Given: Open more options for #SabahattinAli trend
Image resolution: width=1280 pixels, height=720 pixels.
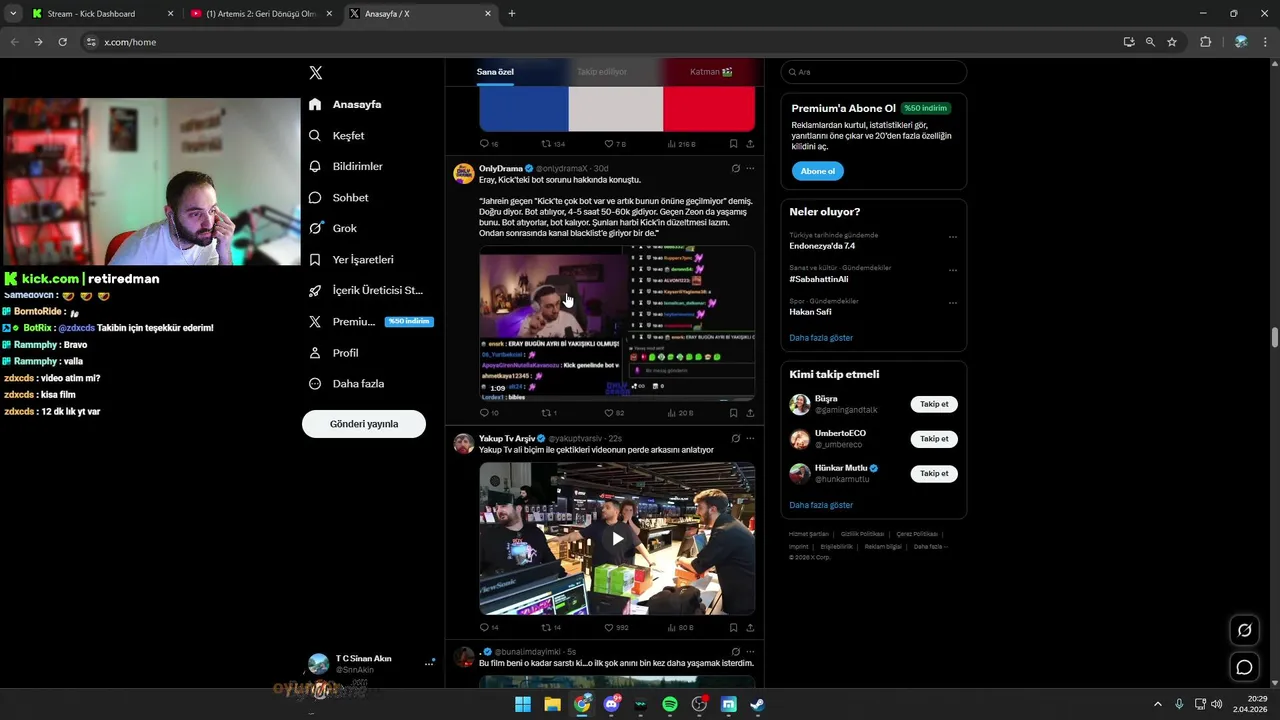Looking at the screenshot, I should (953, 270).
